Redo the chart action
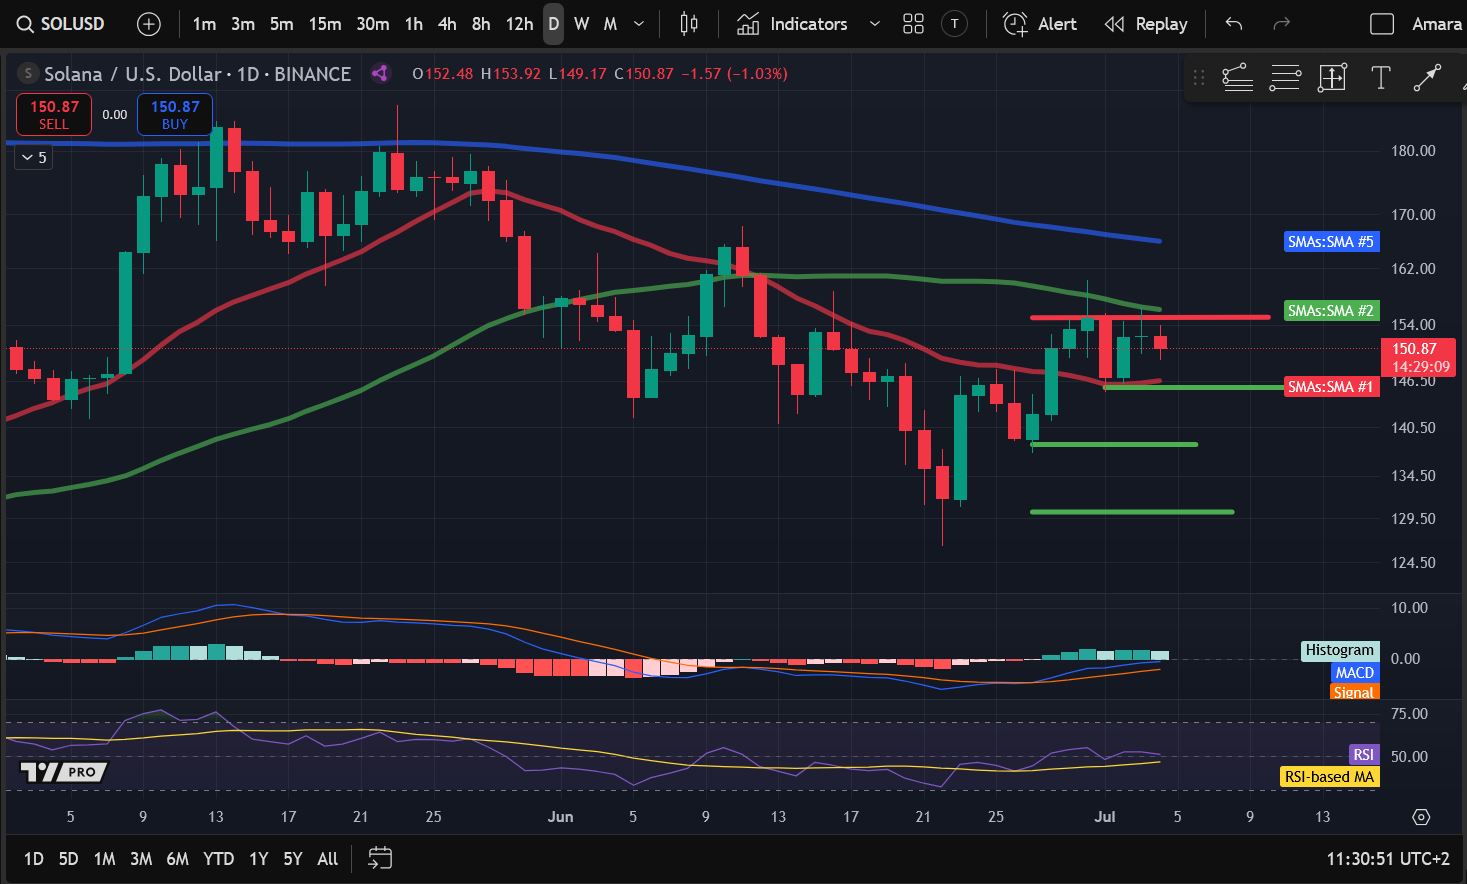Screen dimensions: 1467x884 [x=1281, y=24]
